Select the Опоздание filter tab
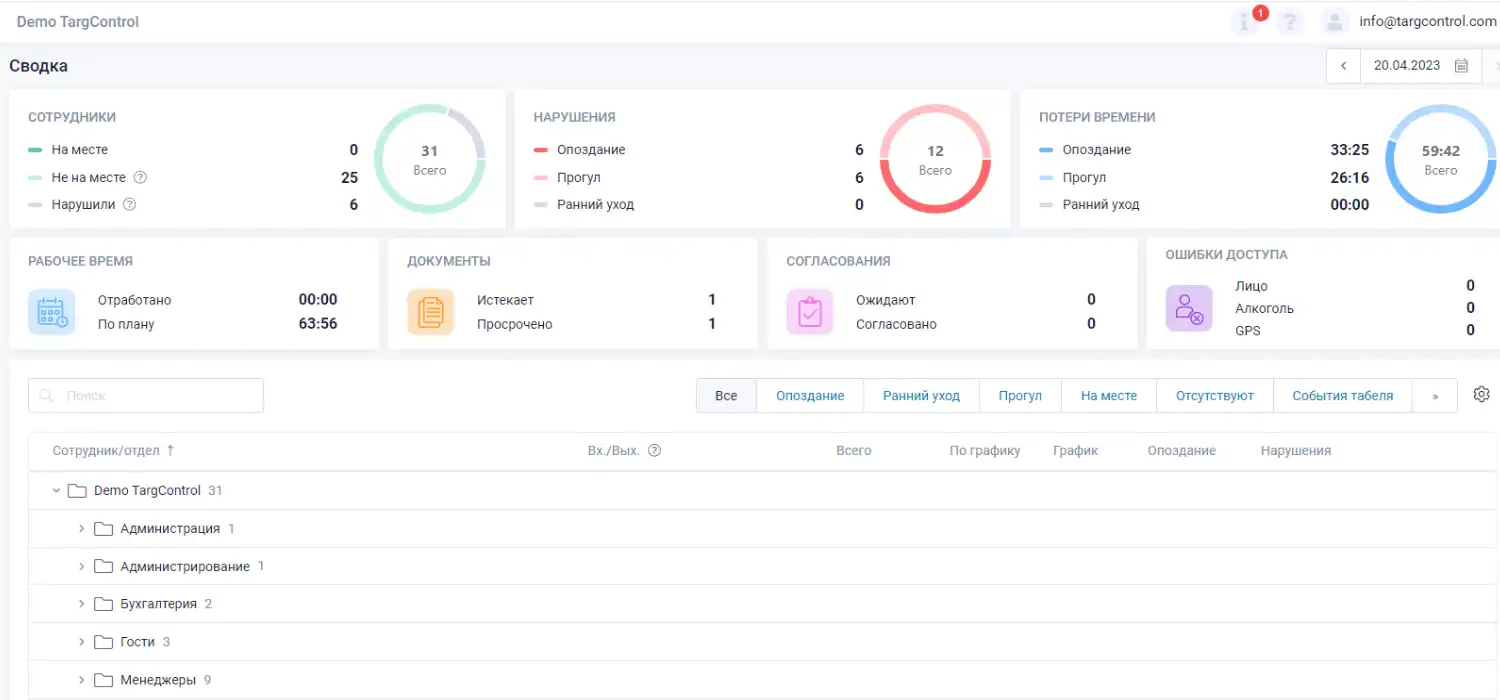 tap(810, 396)
